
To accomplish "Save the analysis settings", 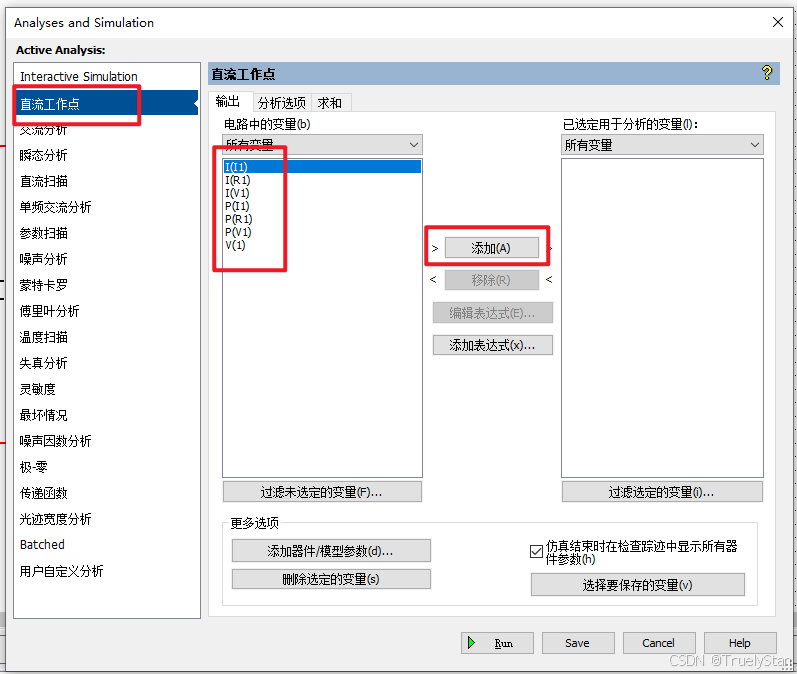I will pos(578,643).
